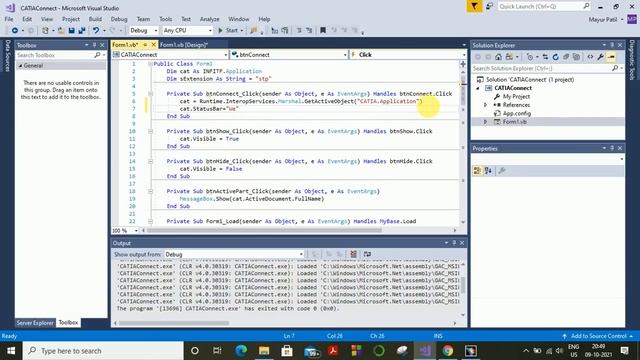Open the Build menu
Screen dimensions: 640x360
click(x=95, y=19)
